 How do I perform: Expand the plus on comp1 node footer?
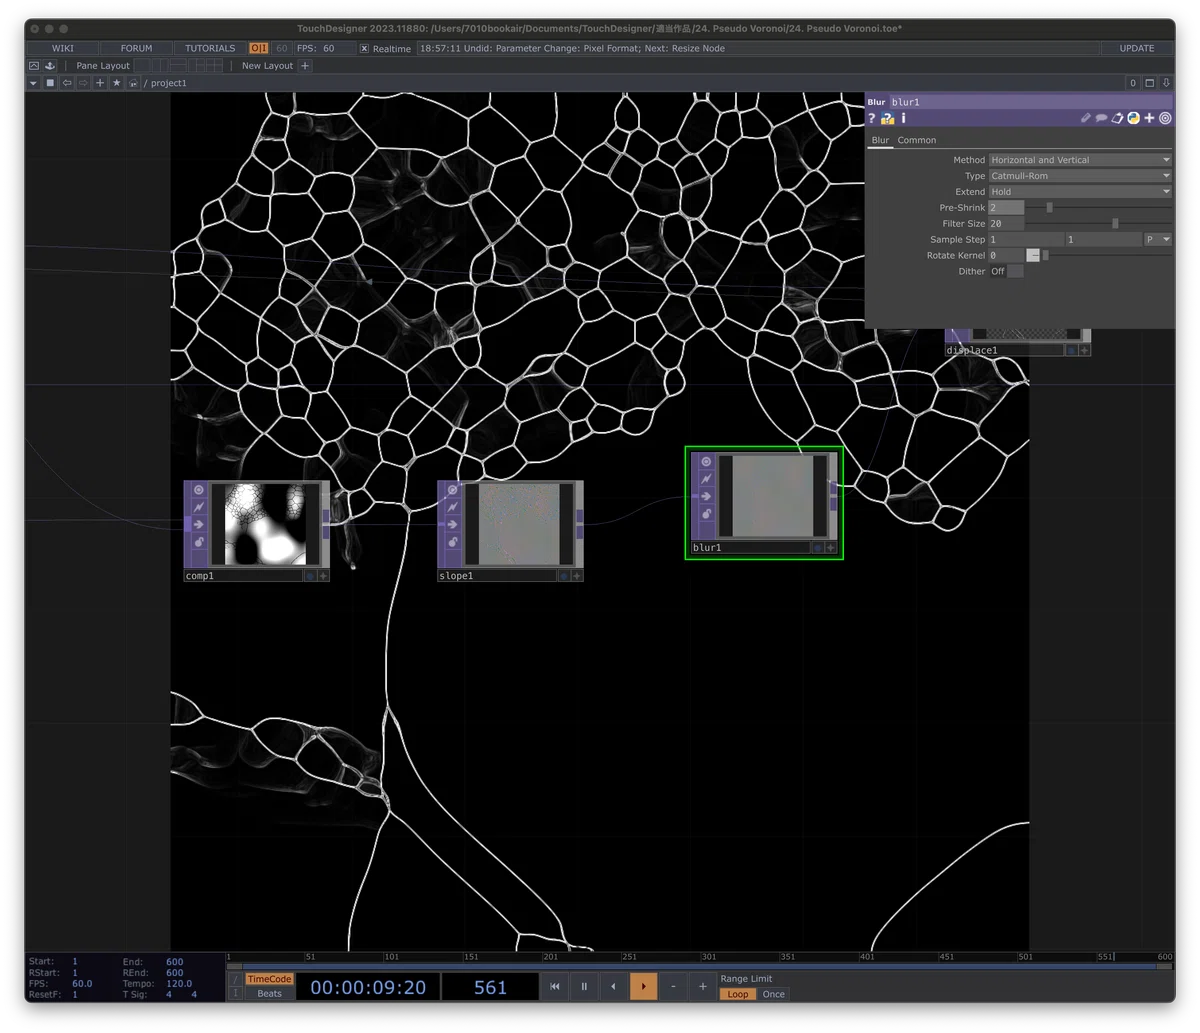point(323,576)
